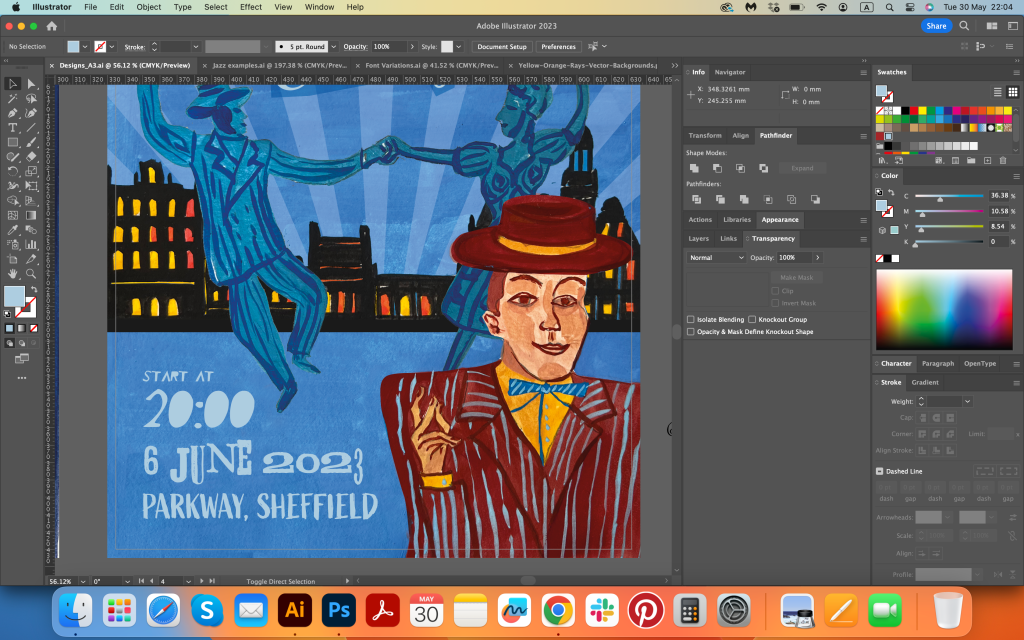Check the Knockout Group option
The height and width of the screenshot is (640, 1024).
[x=752, y=319]
